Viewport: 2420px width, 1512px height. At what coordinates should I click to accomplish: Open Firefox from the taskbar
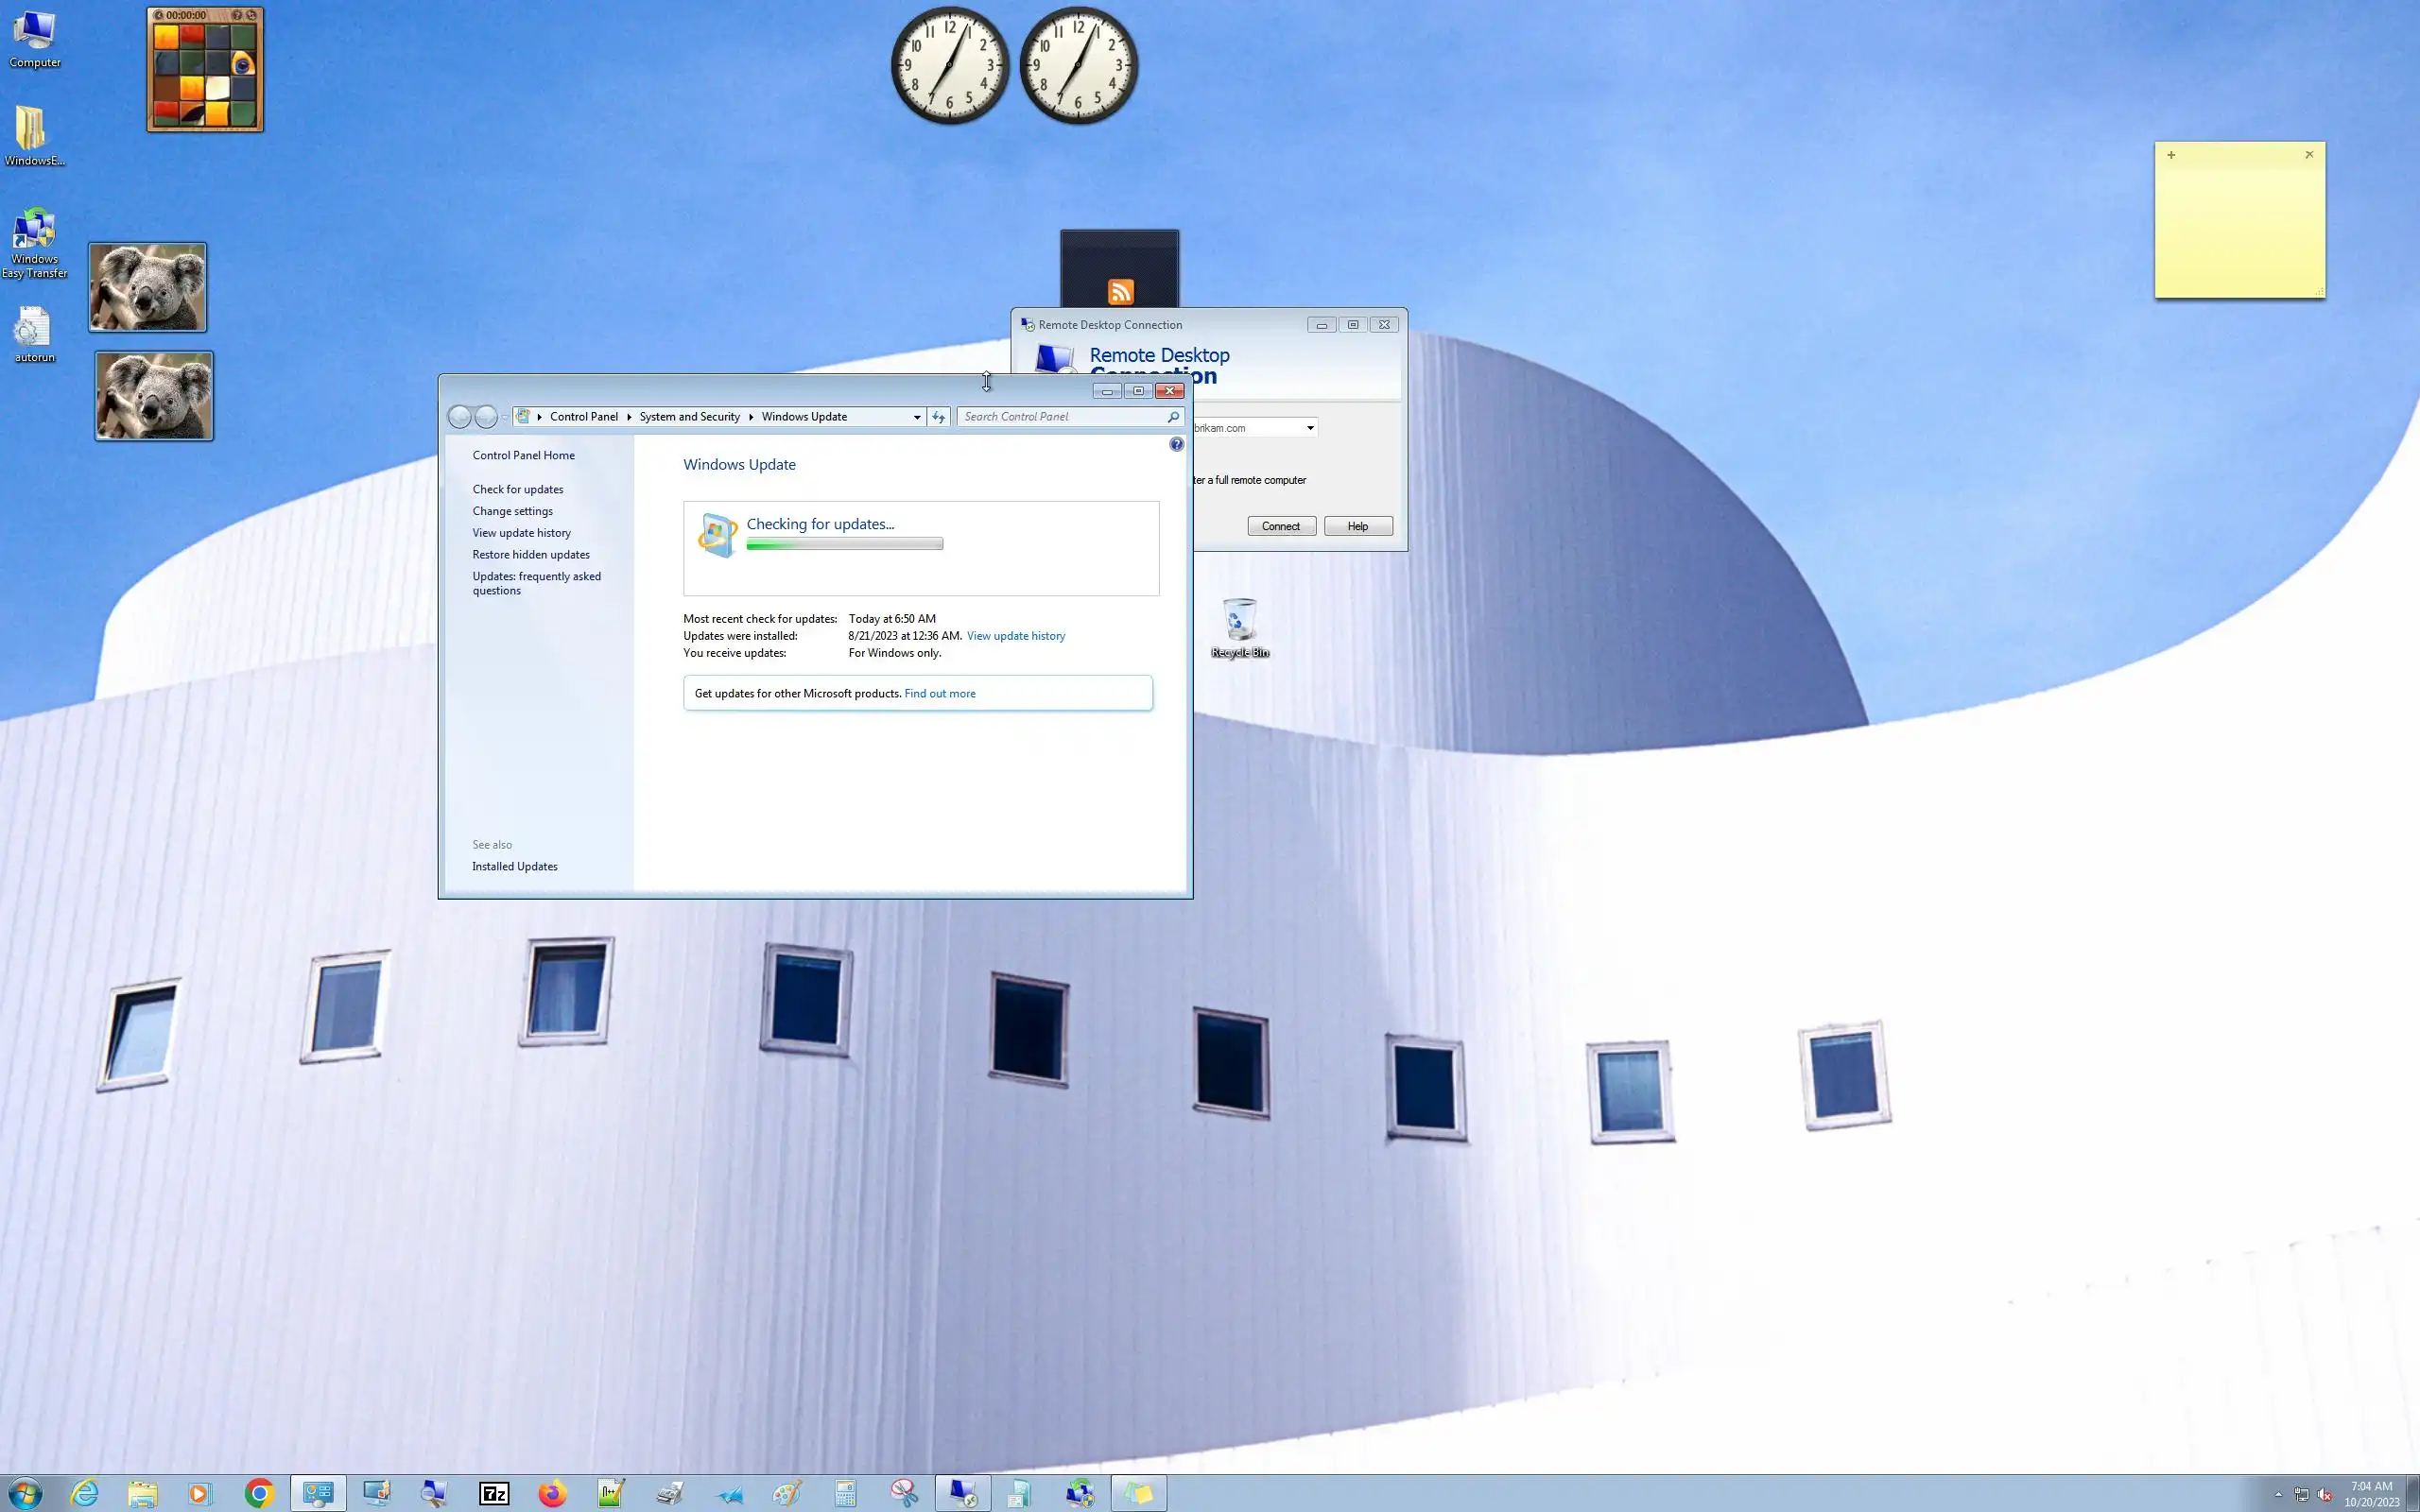pyautogui.click(x=552, y=1493)
